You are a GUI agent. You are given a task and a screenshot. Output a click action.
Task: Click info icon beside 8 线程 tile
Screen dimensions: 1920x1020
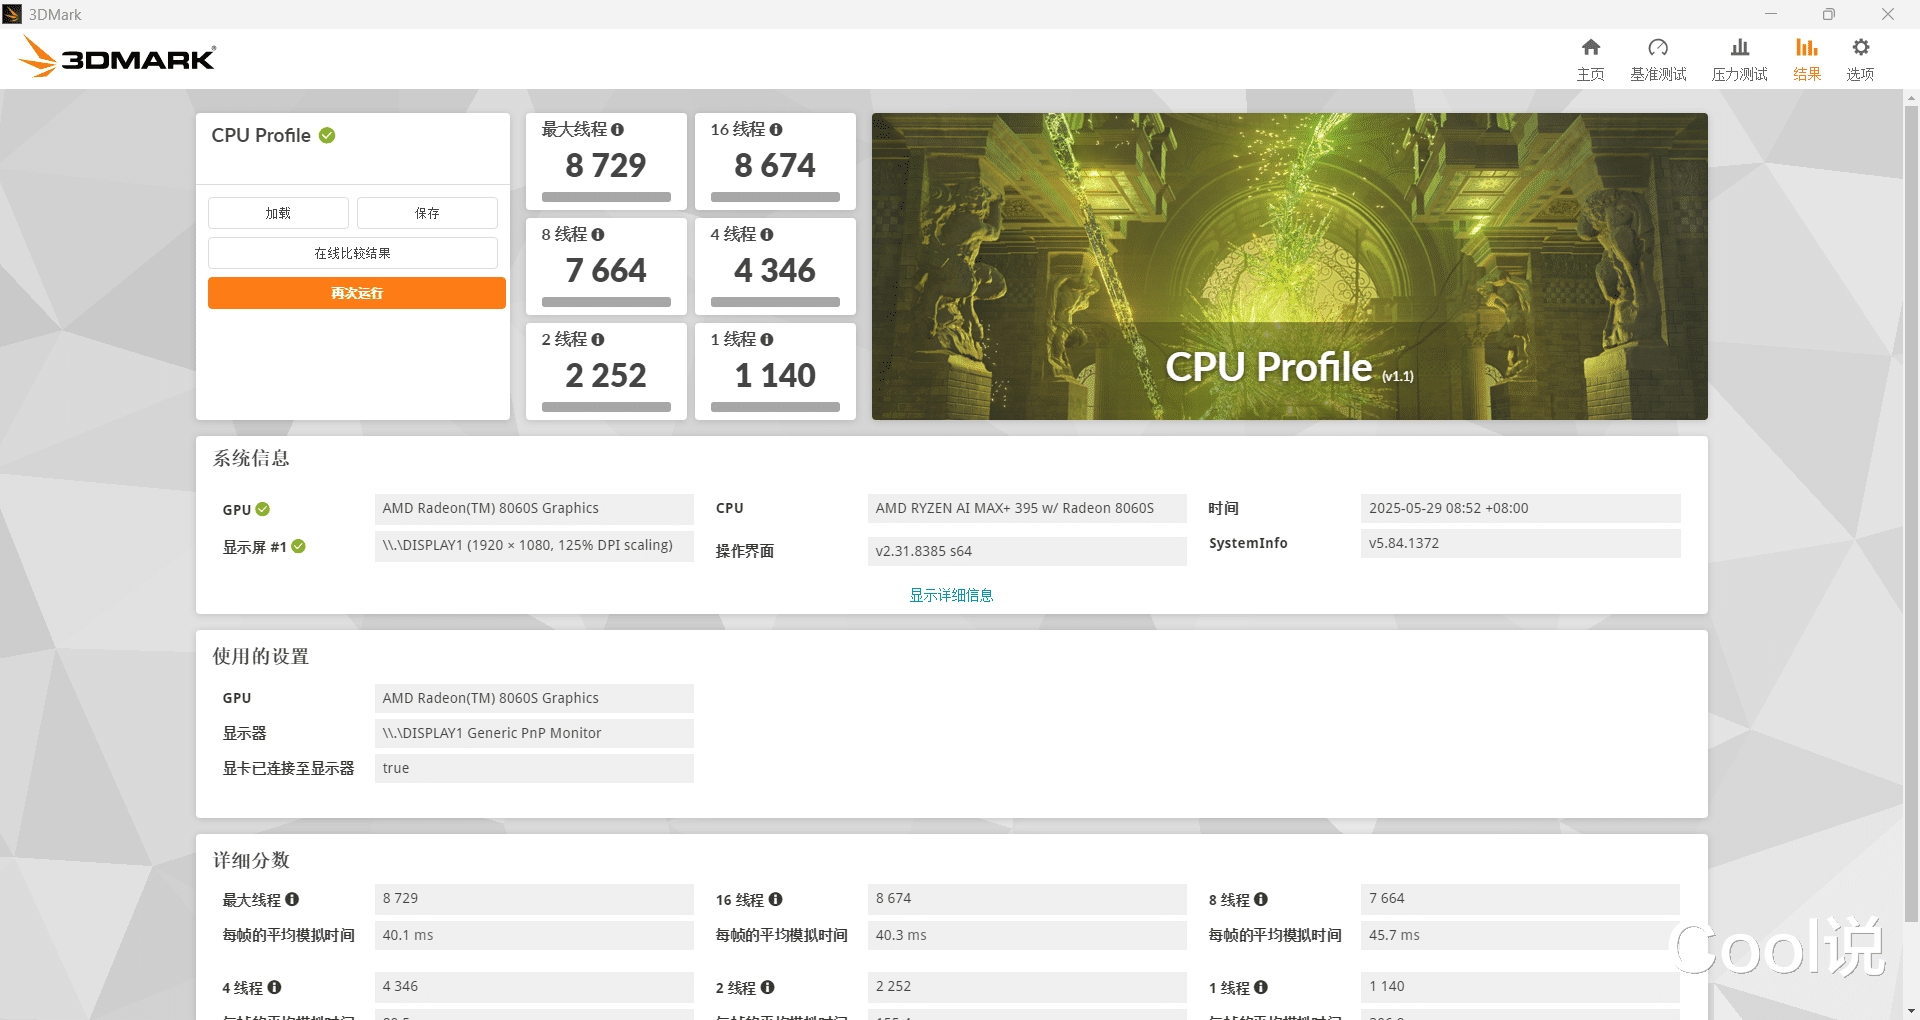pos(598,235)
